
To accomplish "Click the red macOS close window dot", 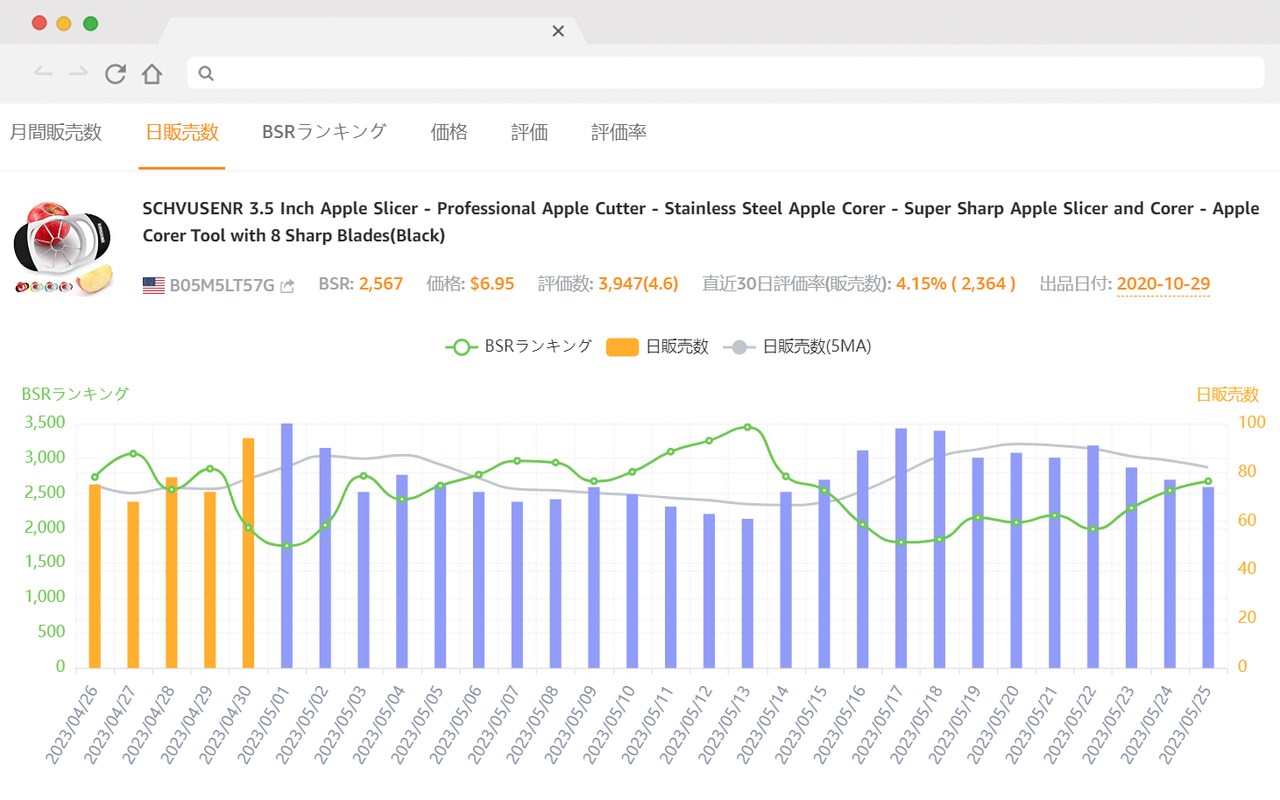I will (39, 23).
